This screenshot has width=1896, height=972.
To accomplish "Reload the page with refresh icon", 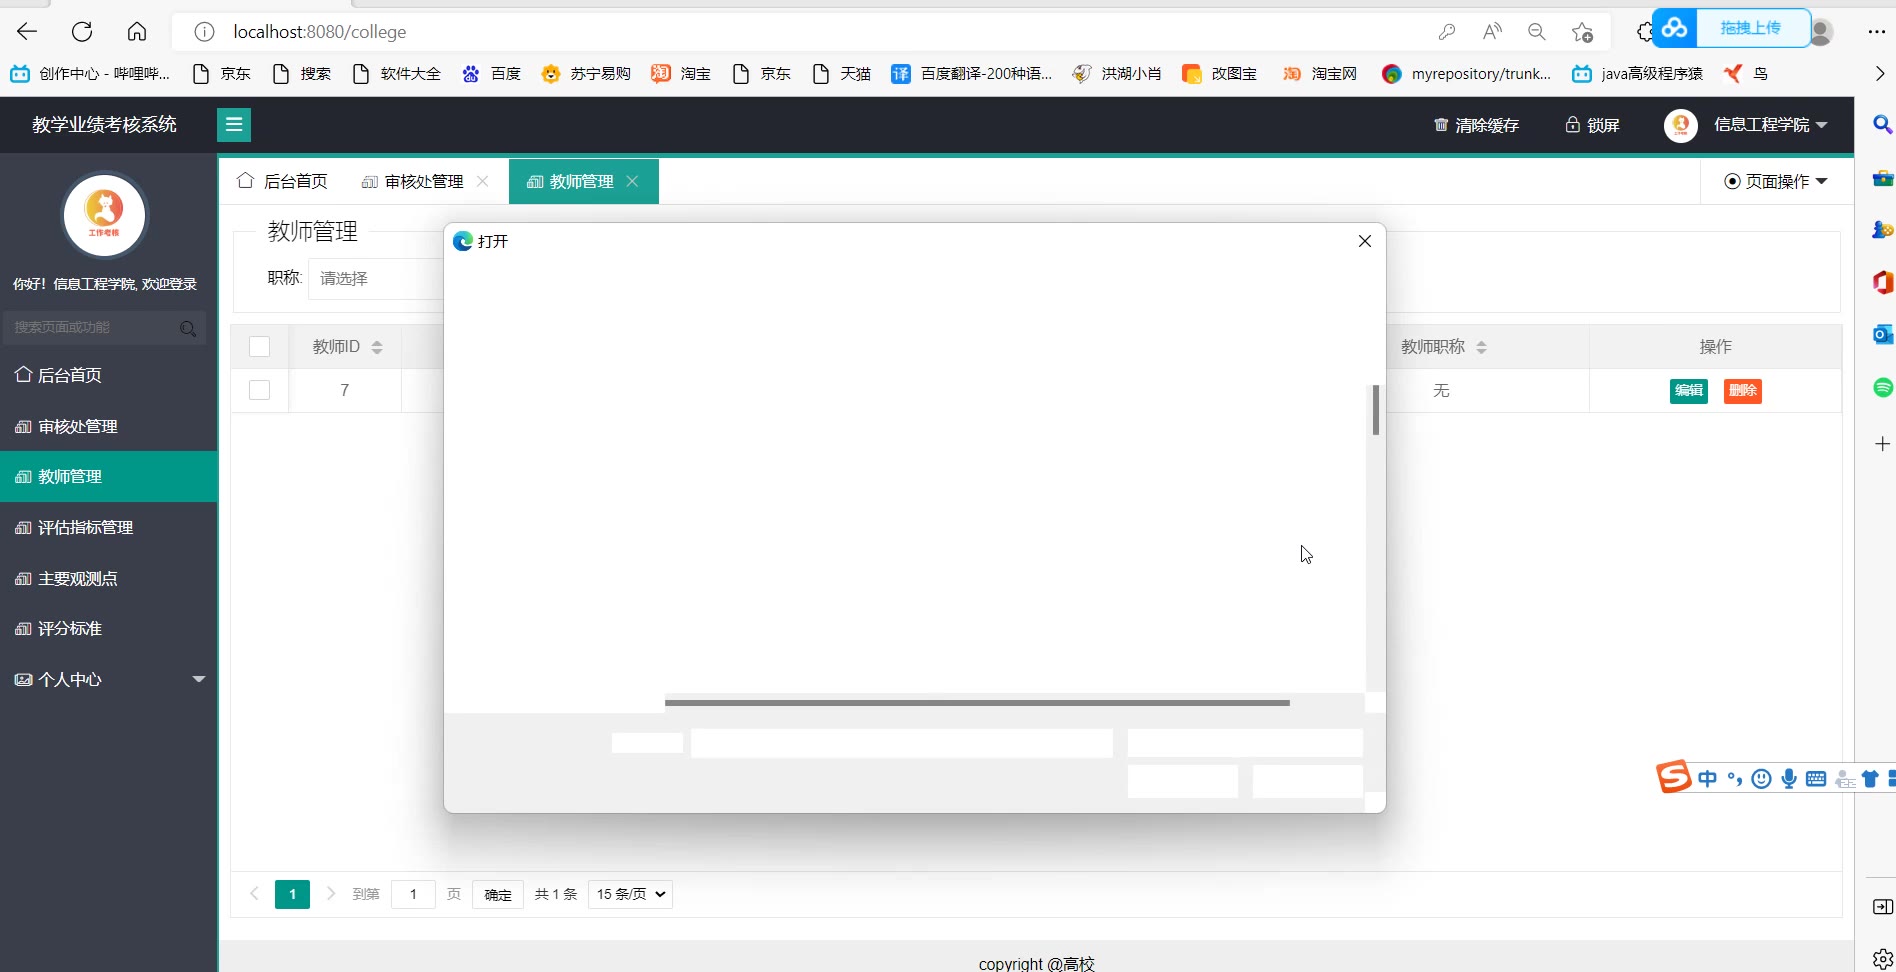I will tap(82, 32).
